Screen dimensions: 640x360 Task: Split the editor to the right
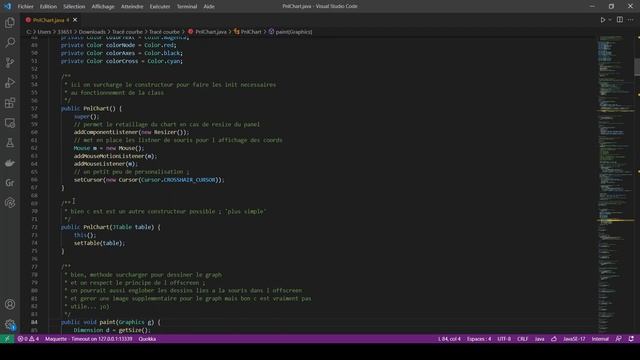coord(620,20)
